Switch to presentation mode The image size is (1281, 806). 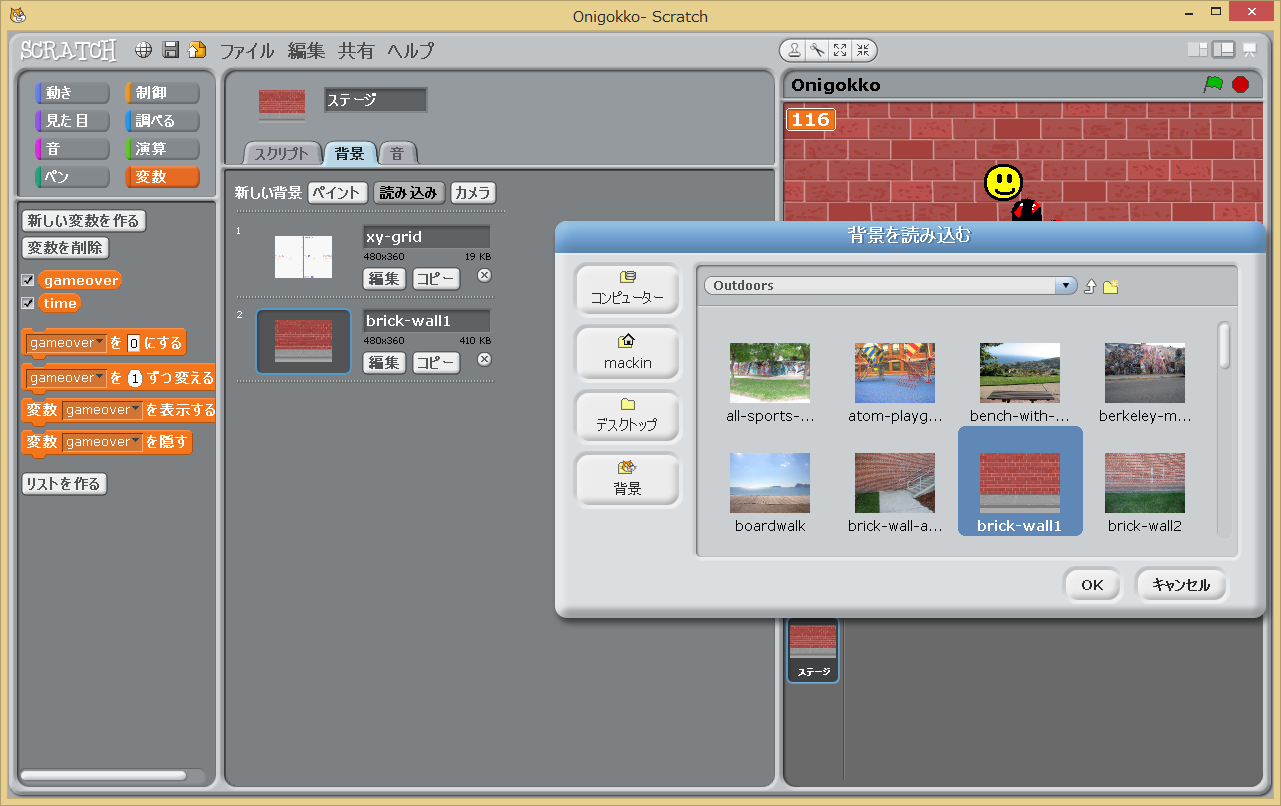[1249, 50]
